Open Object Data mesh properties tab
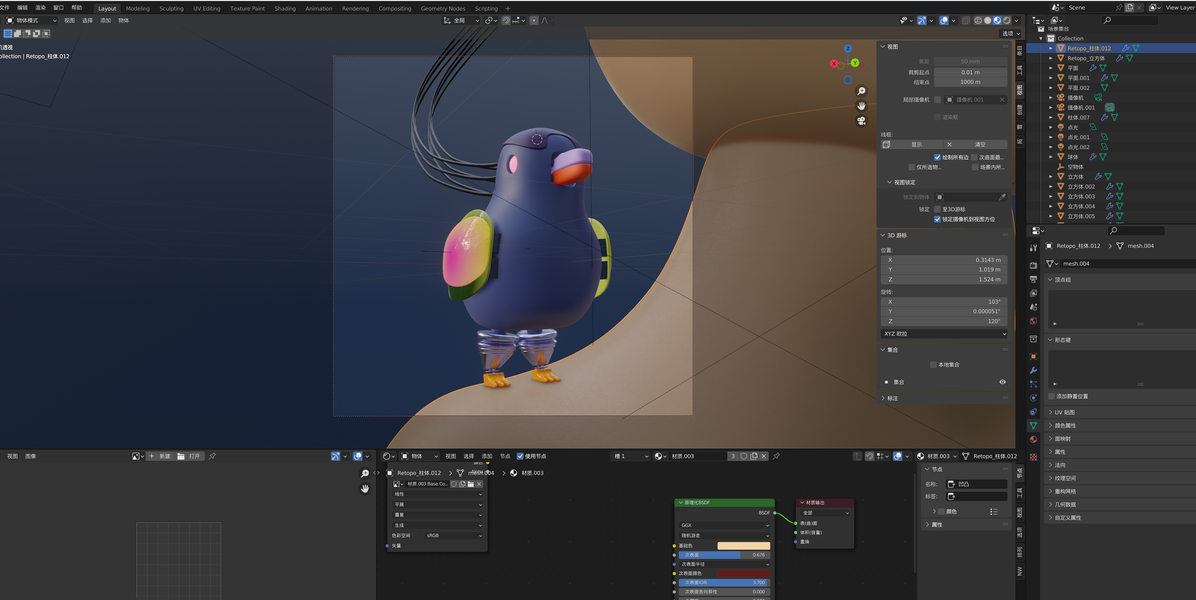 pyautogui.click(x=1034, y=425)
